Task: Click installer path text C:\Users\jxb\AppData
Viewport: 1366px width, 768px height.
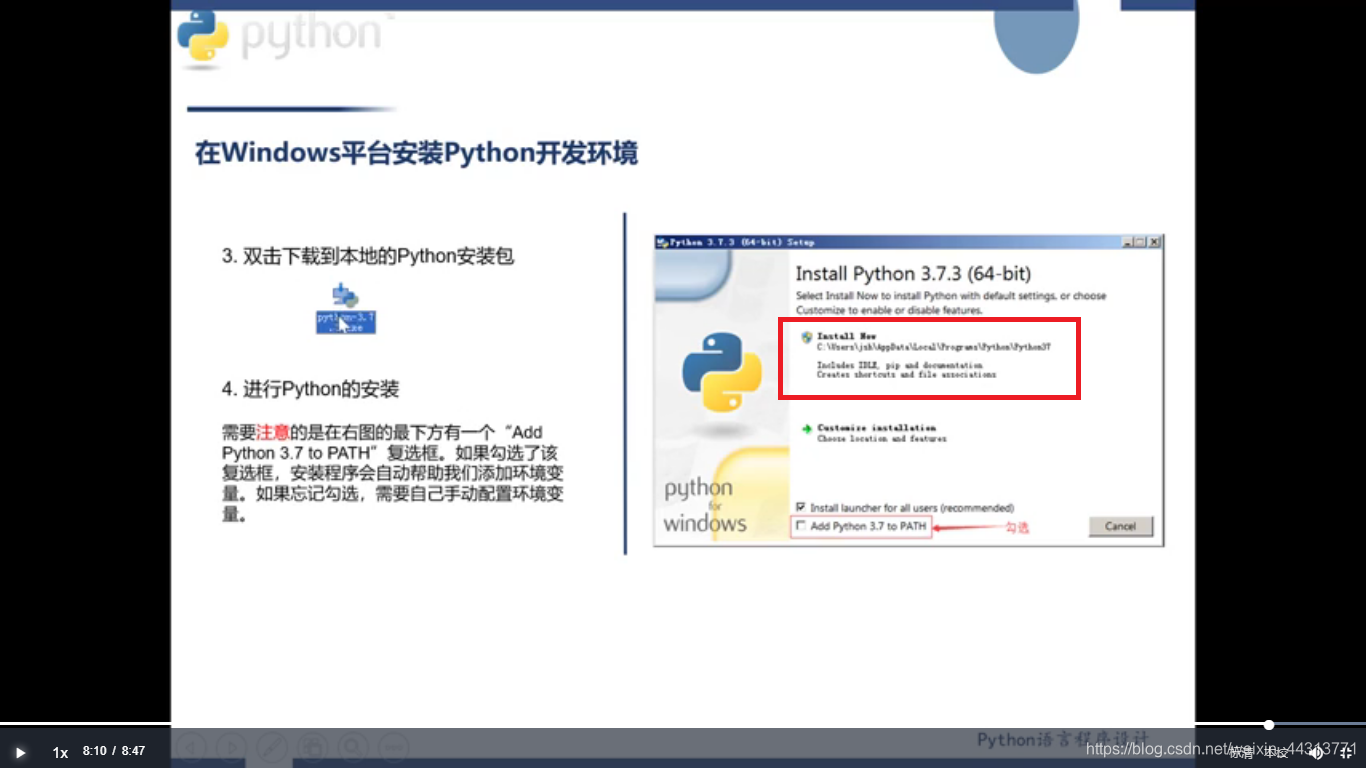Action: [x=934, y=347]
